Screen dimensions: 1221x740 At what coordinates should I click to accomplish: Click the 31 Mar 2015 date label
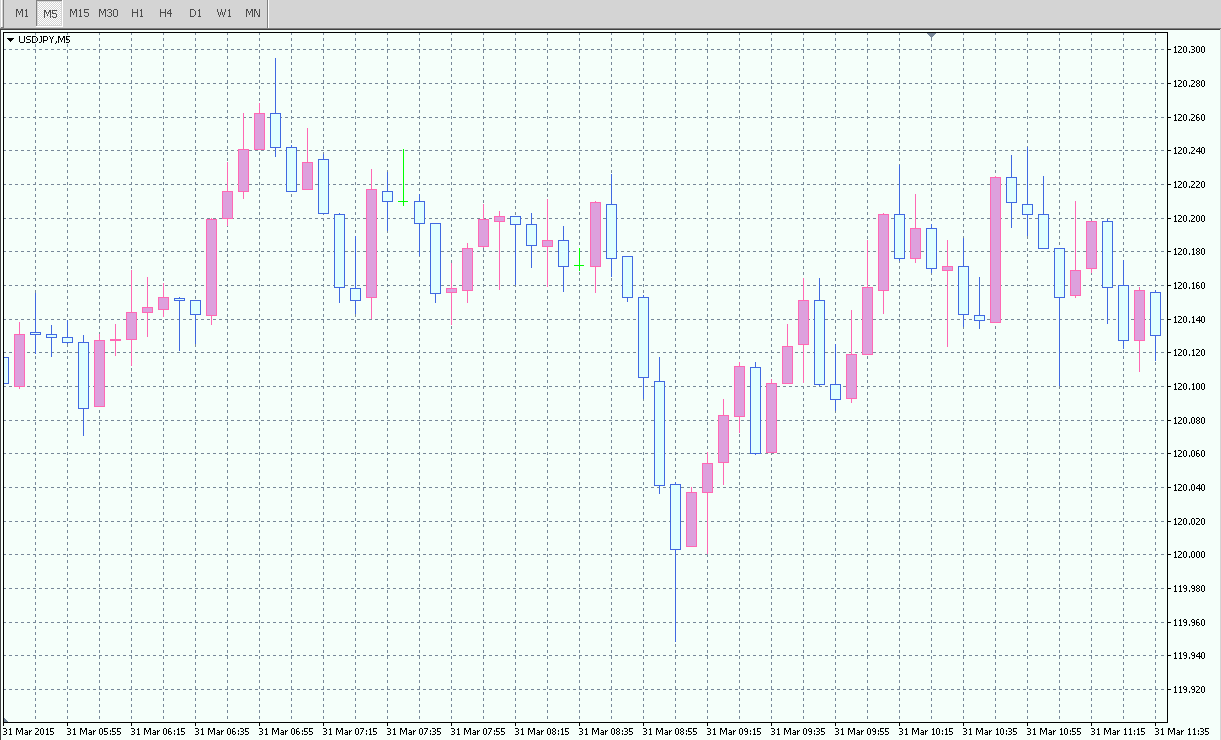31,731
